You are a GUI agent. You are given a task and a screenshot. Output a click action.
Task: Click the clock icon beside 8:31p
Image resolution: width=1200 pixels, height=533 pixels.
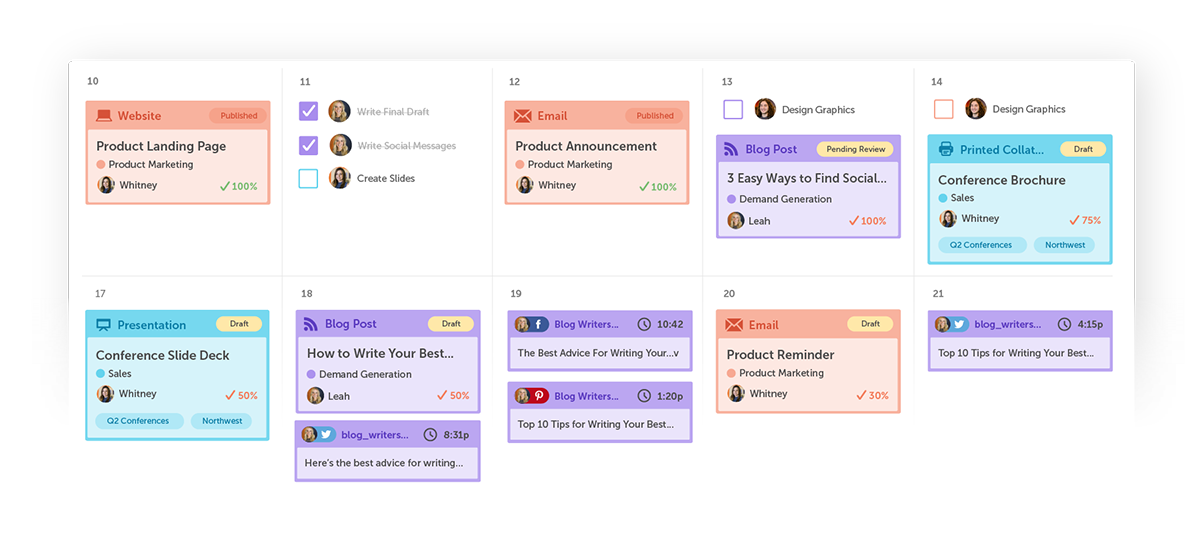pyautogui.click(x=430, y=435)
